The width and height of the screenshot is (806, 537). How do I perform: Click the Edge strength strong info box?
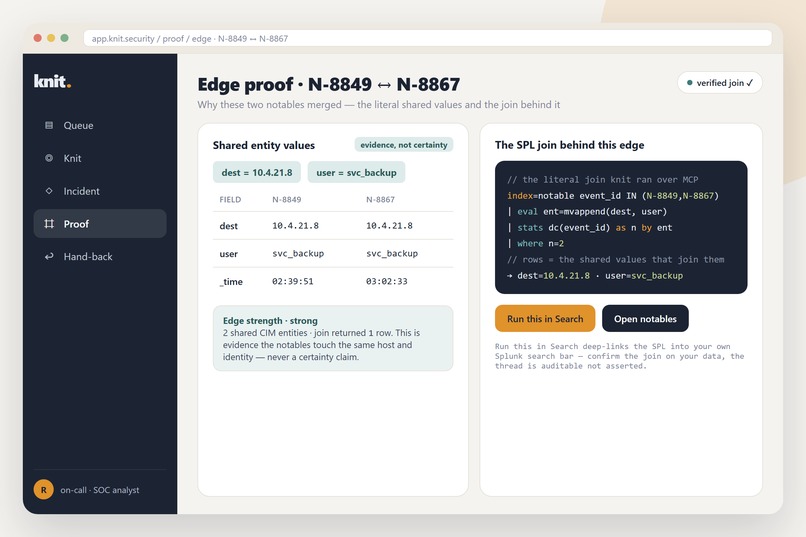coord(333,339)
